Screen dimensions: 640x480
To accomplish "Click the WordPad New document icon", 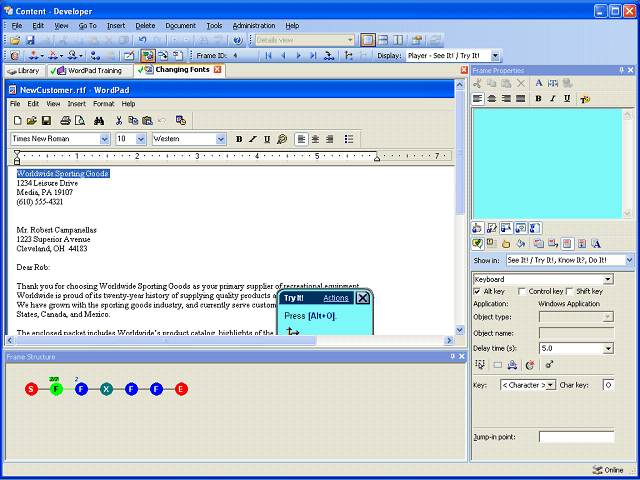I will tap(18, 120).
